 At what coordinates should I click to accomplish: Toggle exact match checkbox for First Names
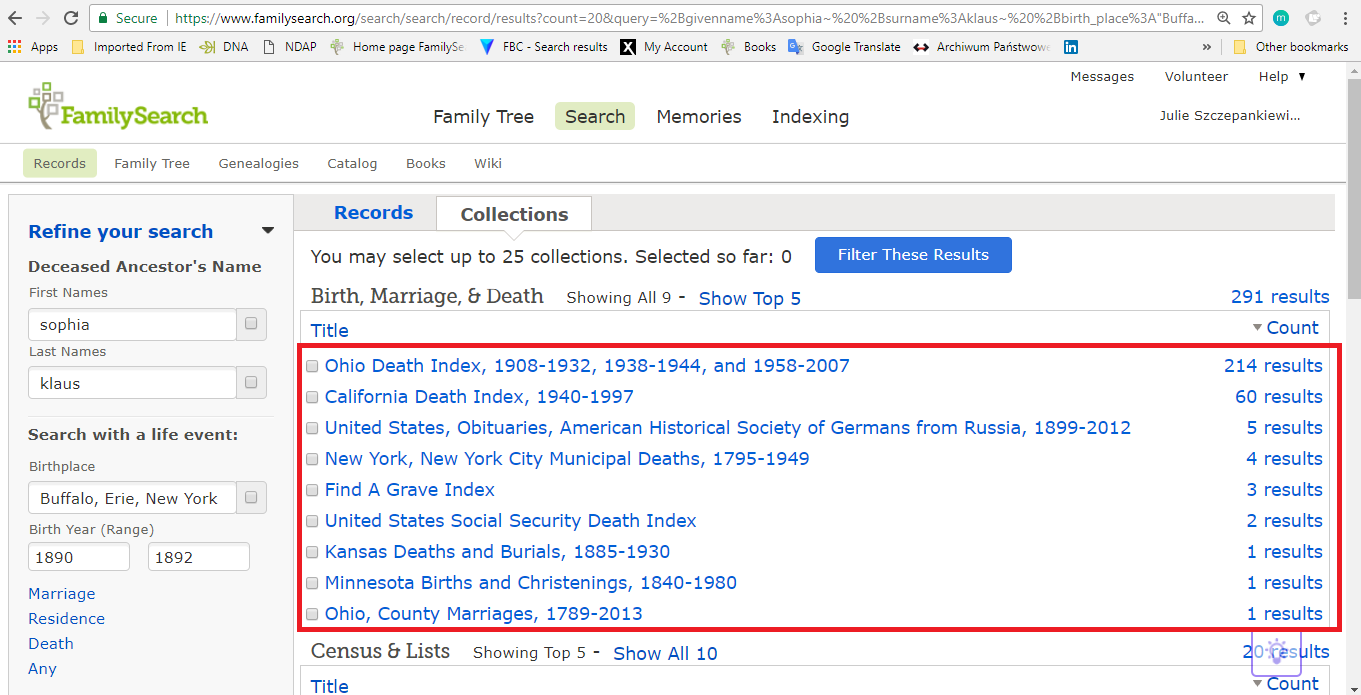pyautogui.click(x=251, y=324)
